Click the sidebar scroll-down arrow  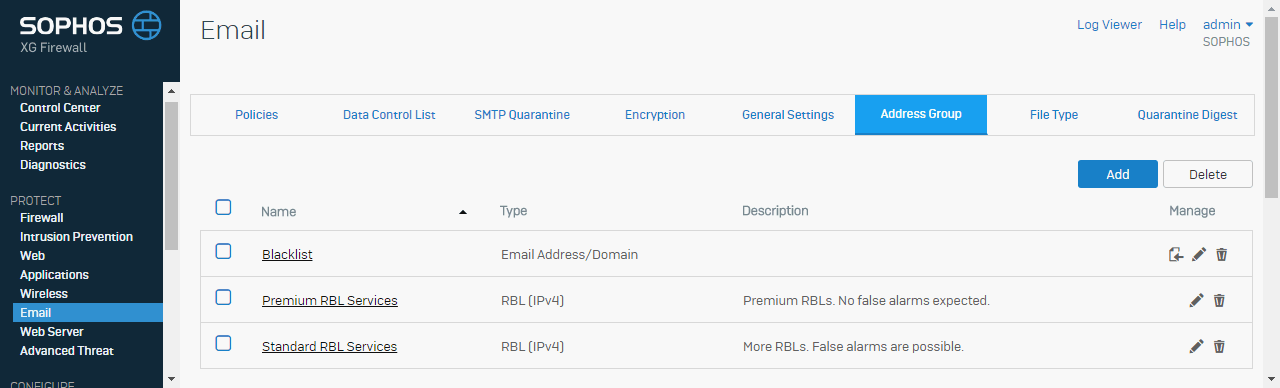coord(171,379)
